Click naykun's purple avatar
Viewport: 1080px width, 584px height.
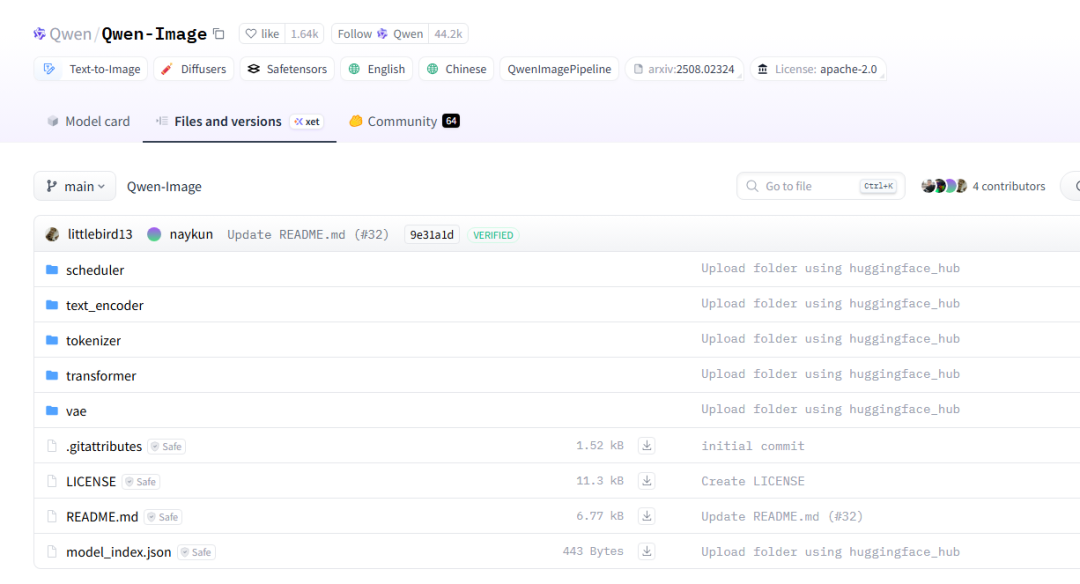(x=154, y=234)
